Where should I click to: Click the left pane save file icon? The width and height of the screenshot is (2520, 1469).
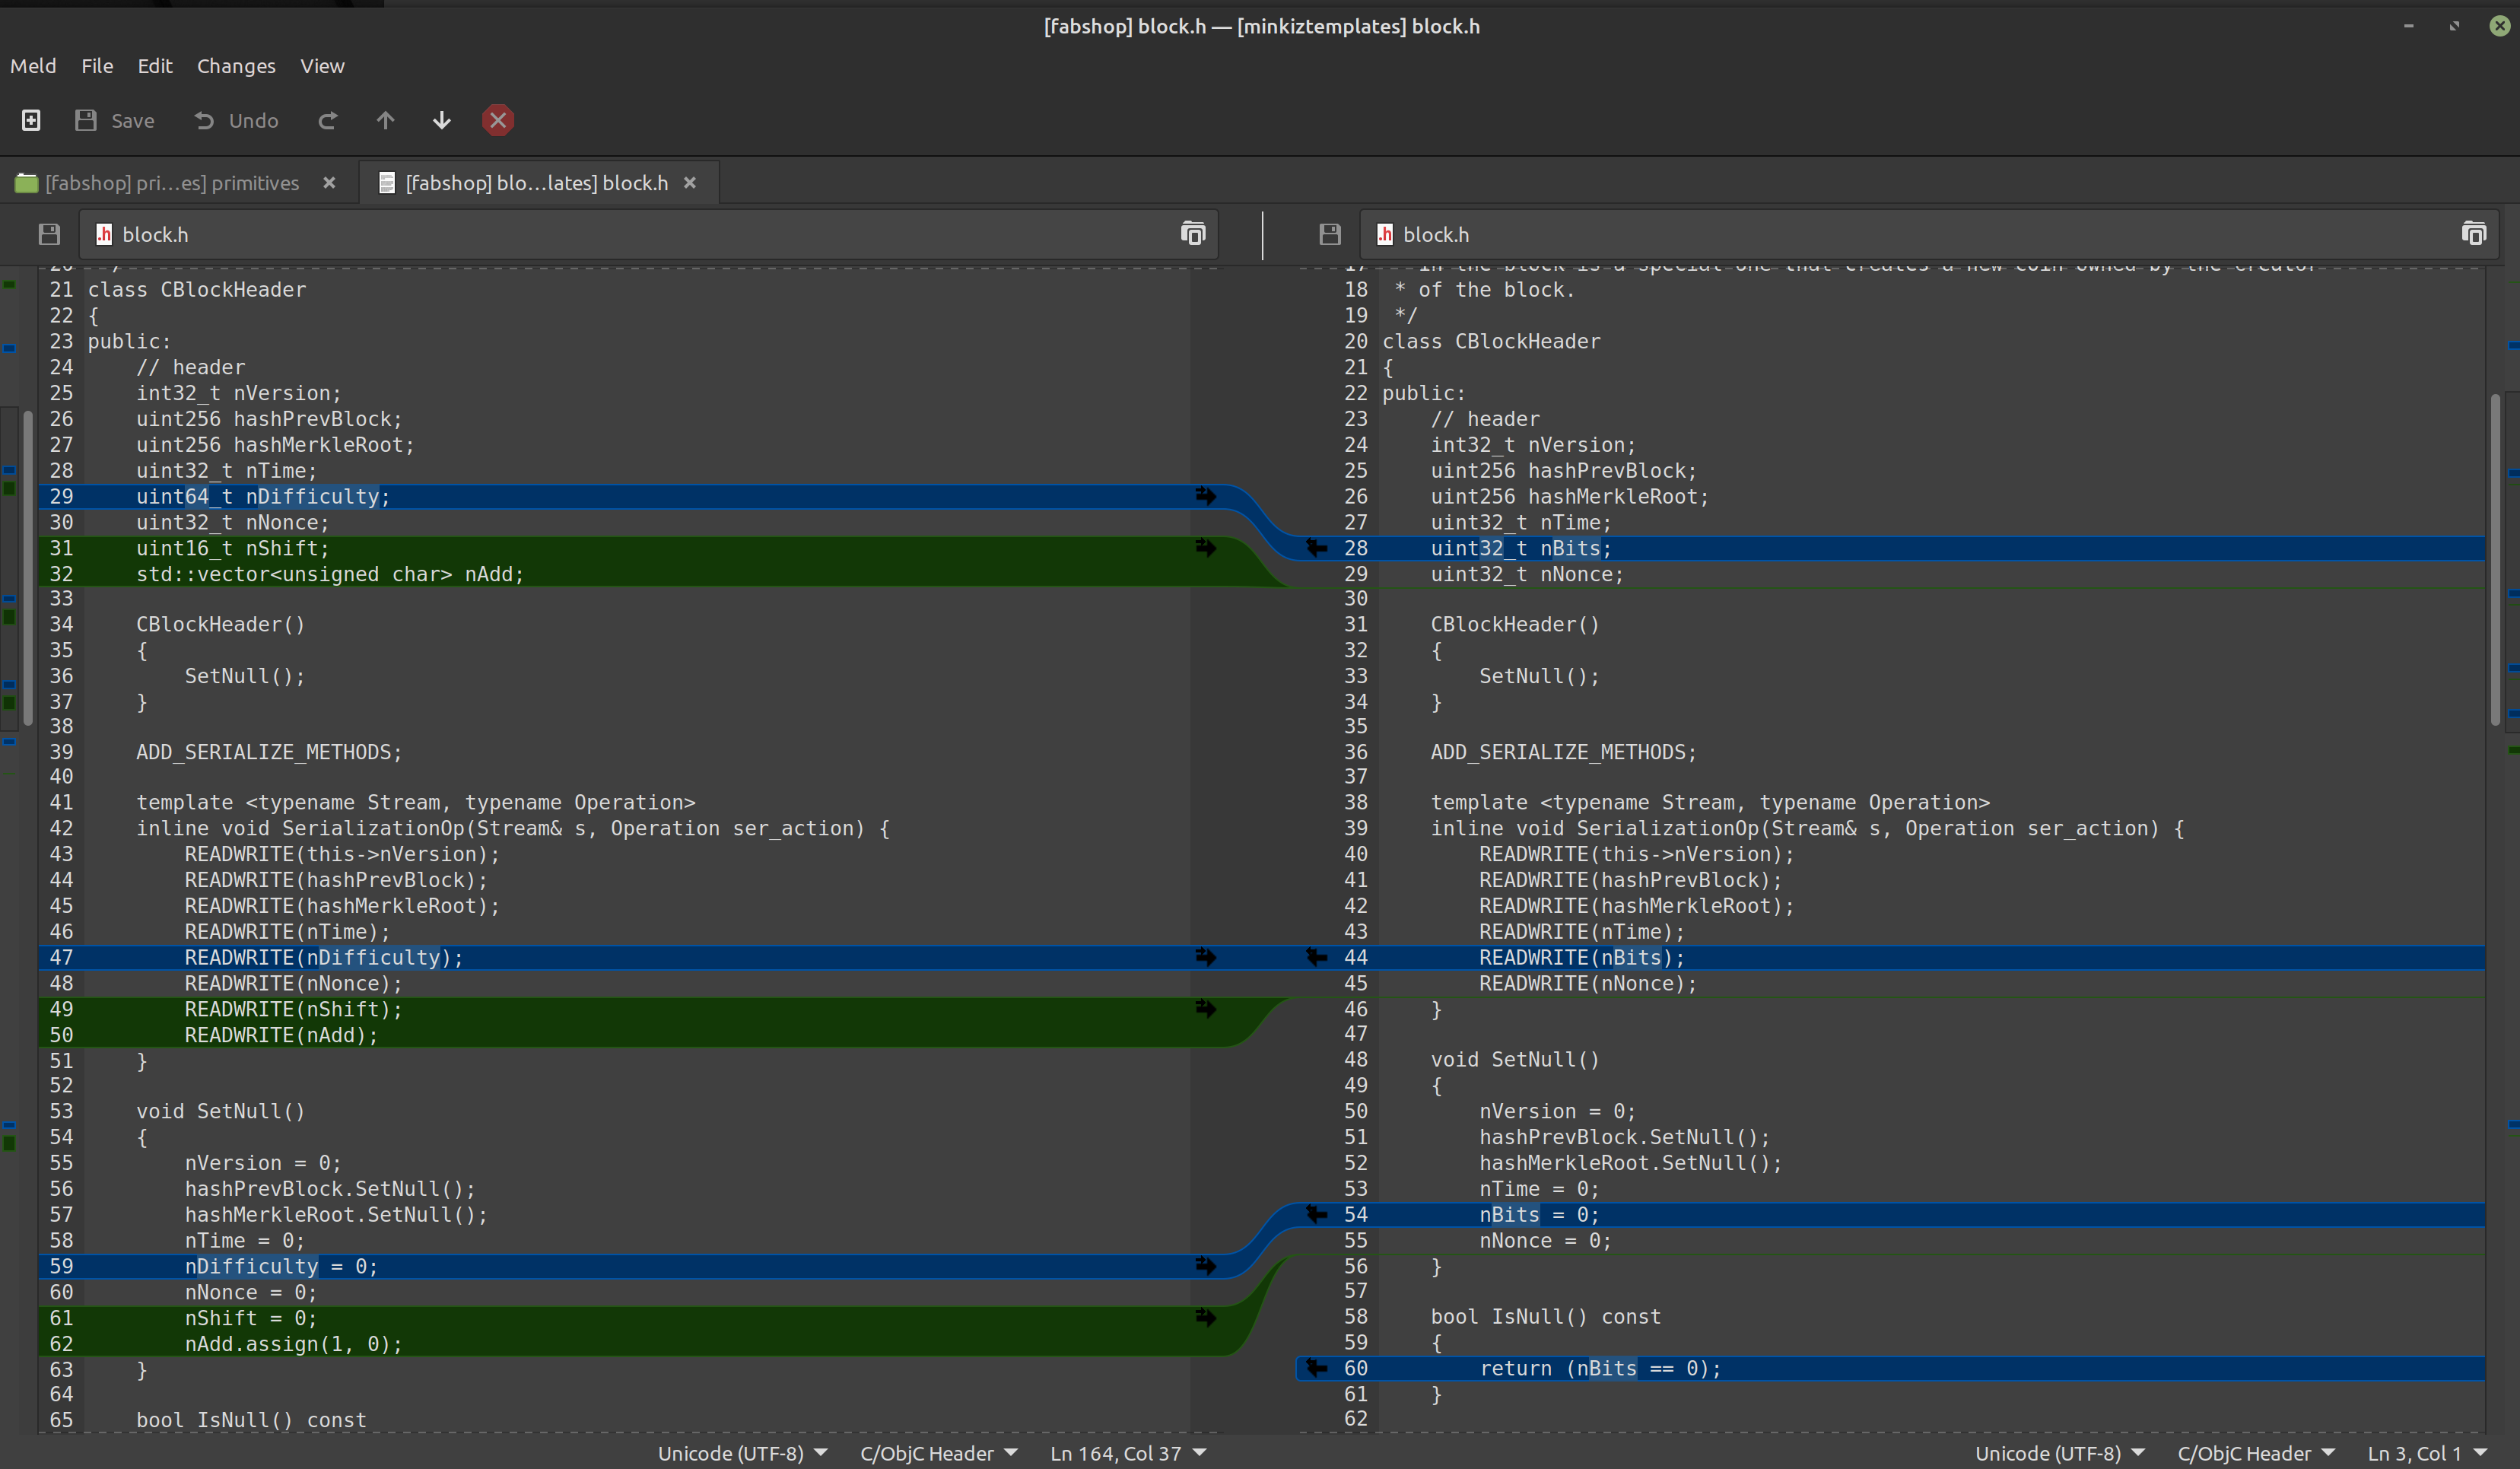tap(49, 234)
